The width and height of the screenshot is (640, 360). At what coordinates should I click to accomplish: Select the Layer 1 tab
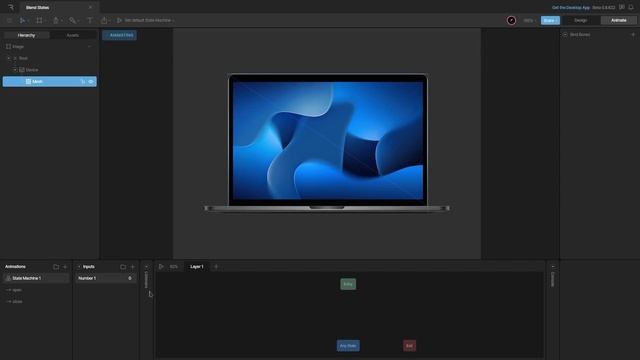click(x=197, y=267)
